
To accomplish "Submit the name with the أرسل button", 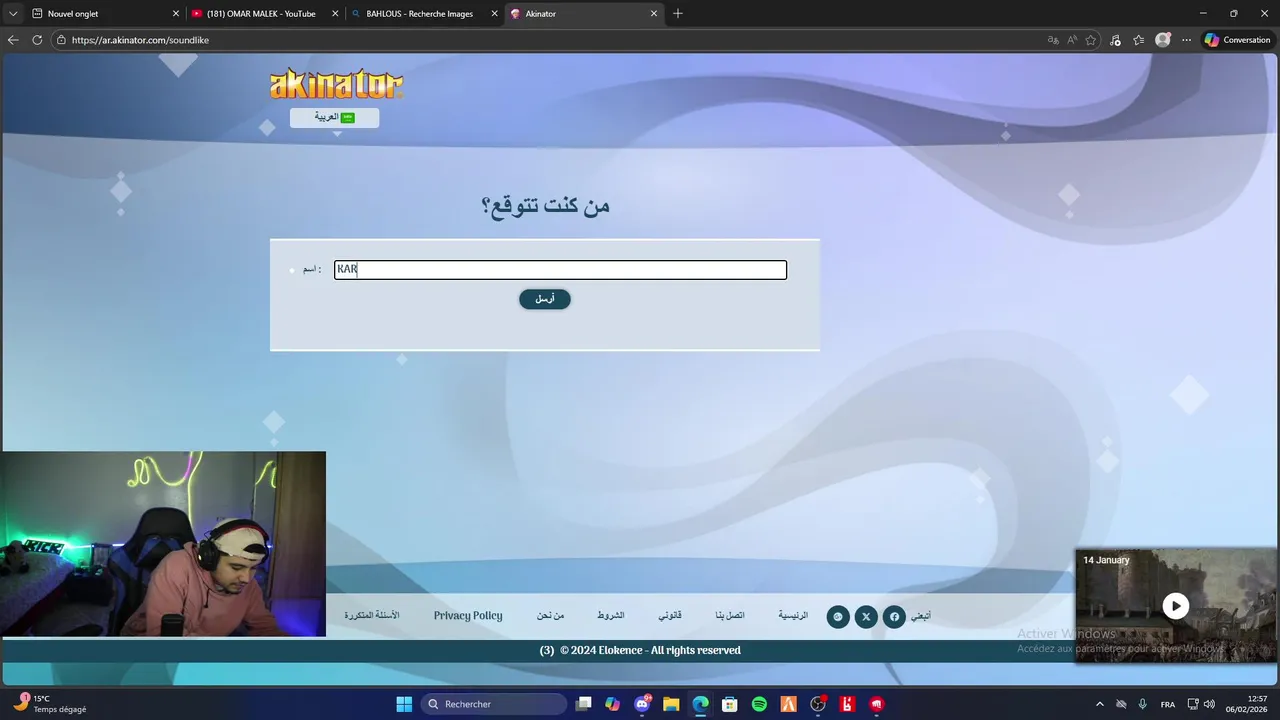I will point(545,299).
